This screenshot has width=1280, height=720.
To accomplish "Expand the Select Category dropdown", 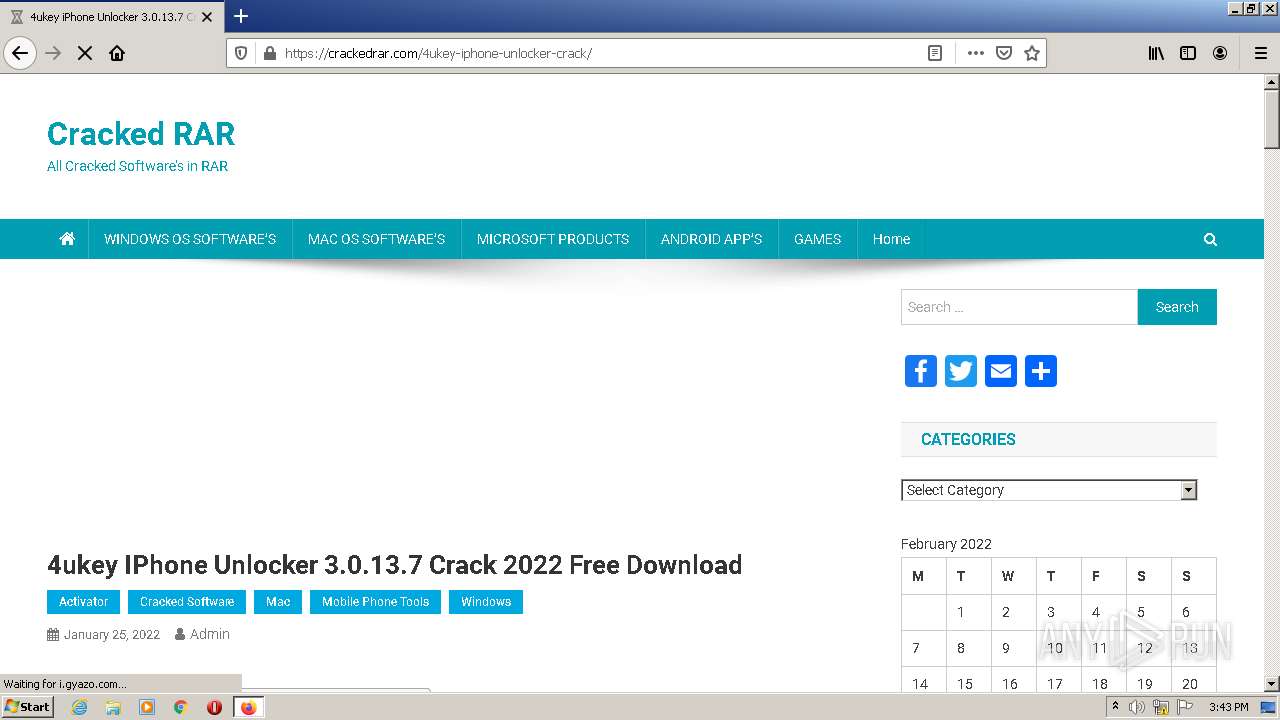I will [1048, 490].
